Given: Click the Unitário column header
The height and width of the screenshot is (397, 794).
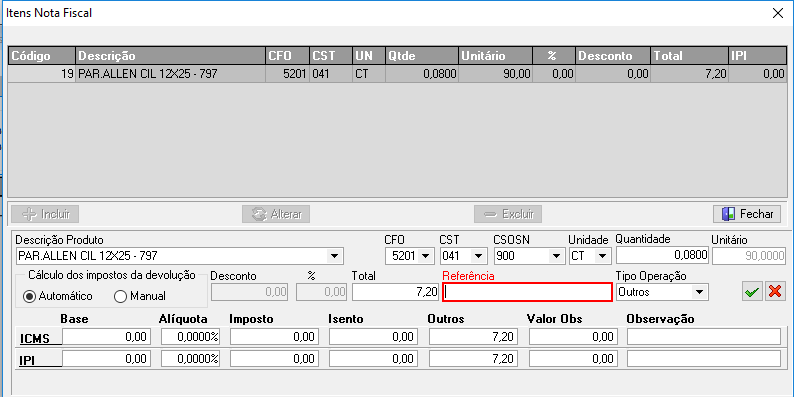Looking at the screenshot, I should click(496, 56).
